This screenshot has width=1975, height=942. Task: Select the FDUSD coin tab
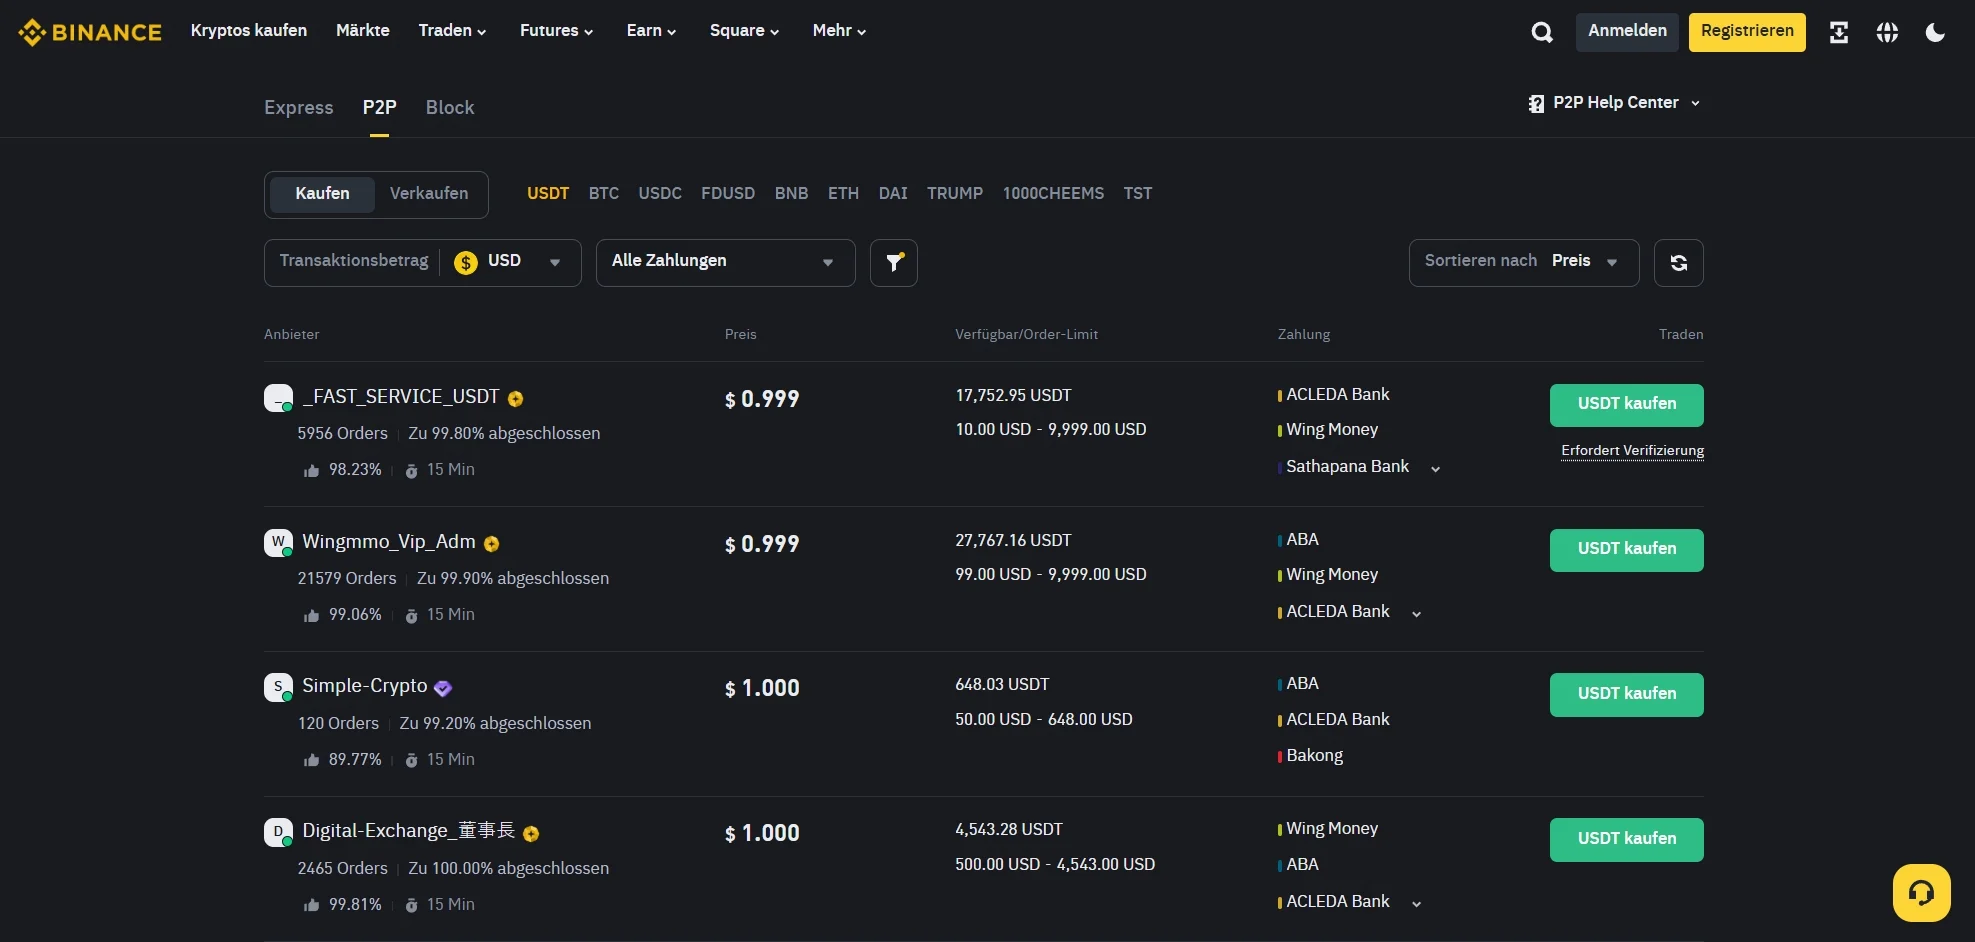pos(728,194)
